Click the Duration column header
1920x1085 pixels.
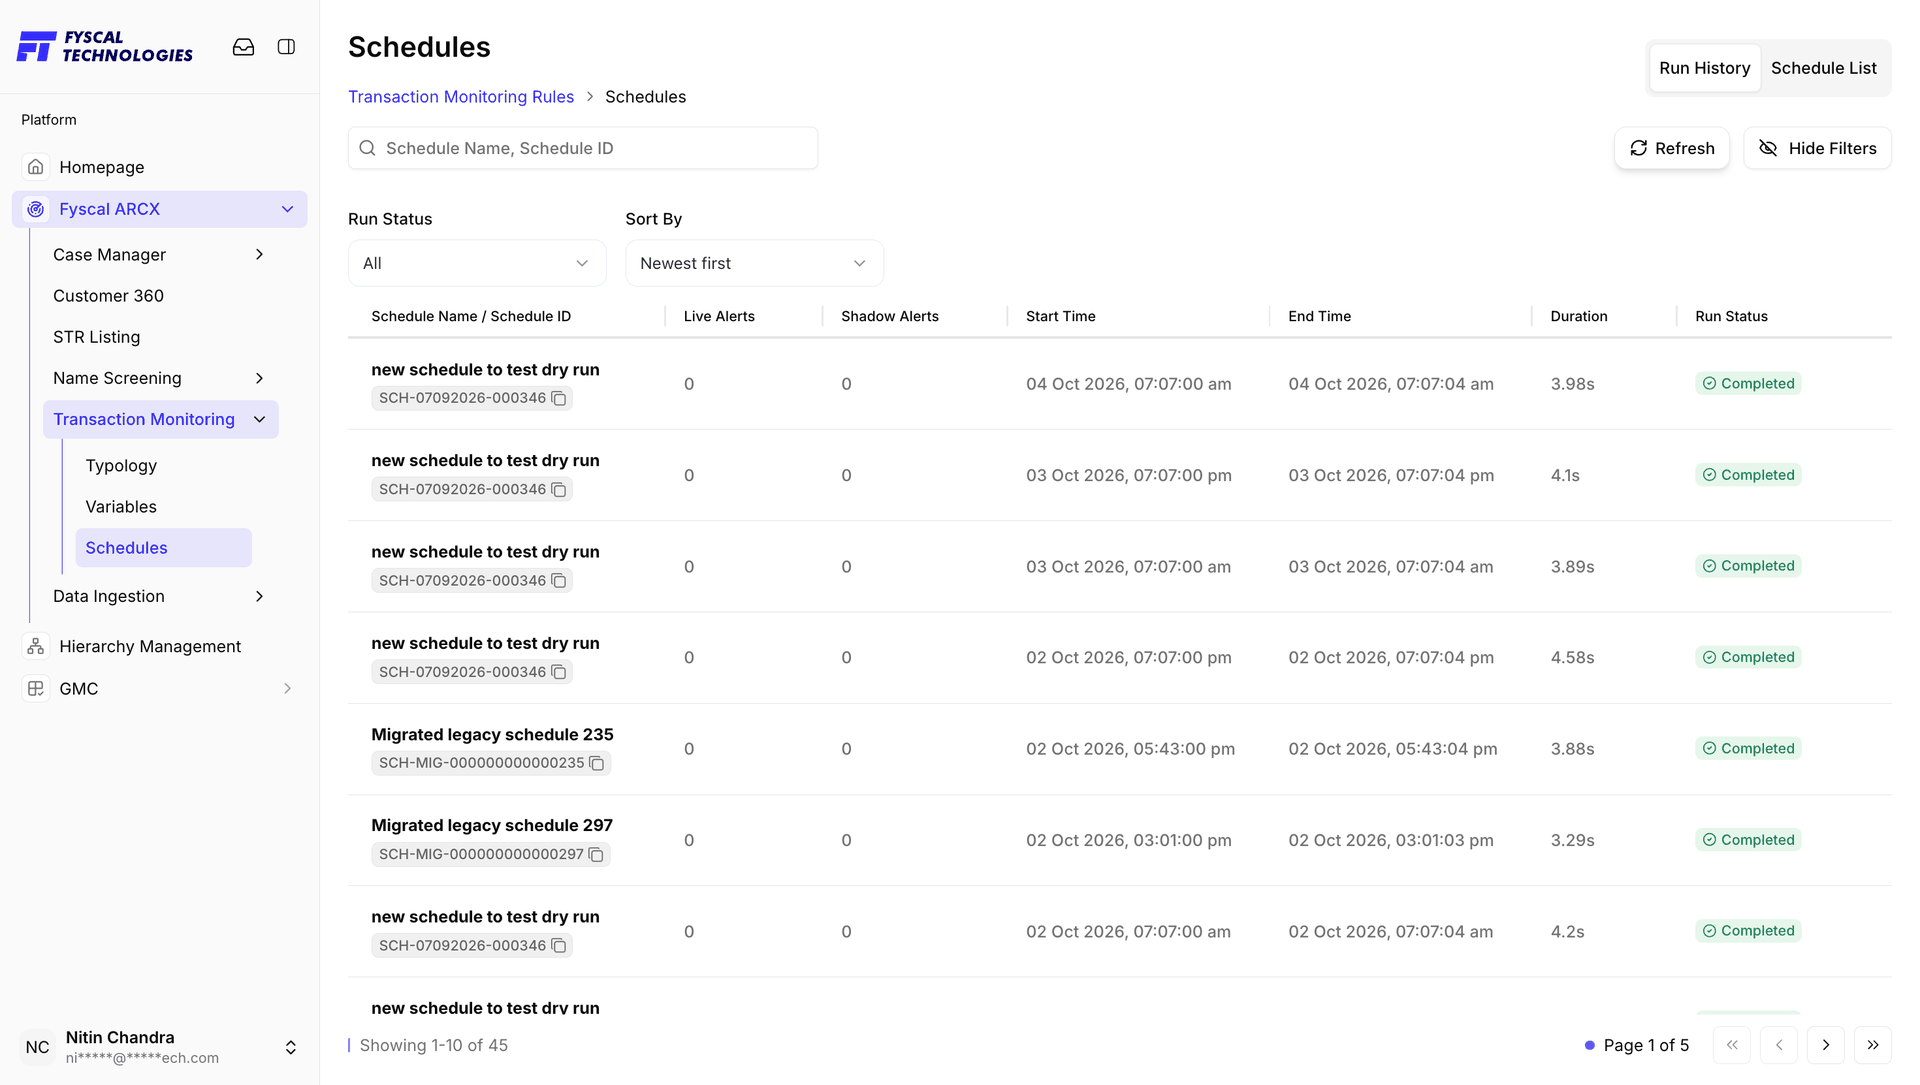(1579, 317)
